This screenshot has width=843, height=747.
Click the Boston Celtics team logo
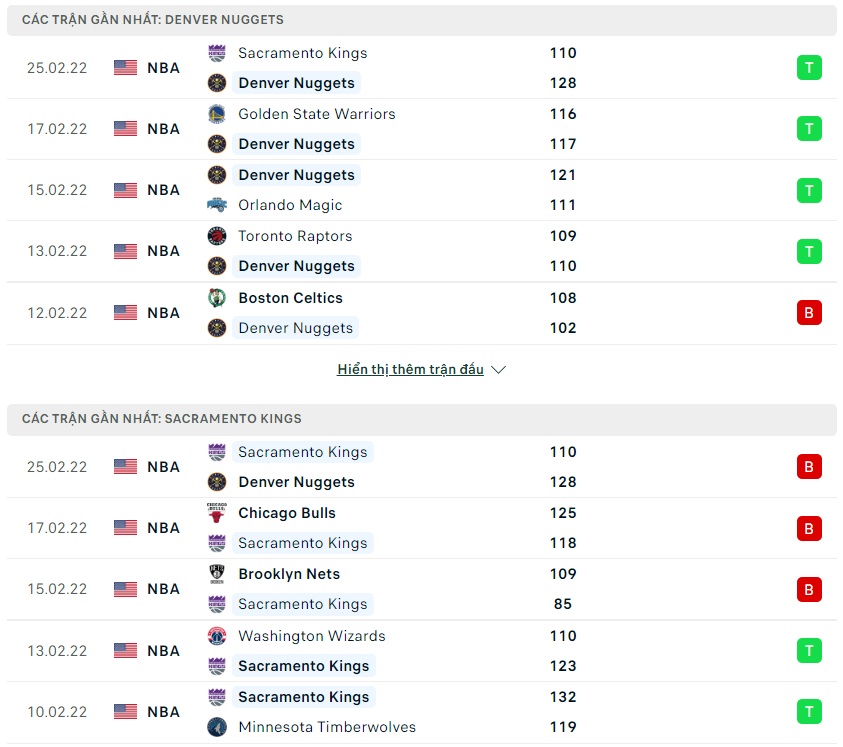click(217, 298)
